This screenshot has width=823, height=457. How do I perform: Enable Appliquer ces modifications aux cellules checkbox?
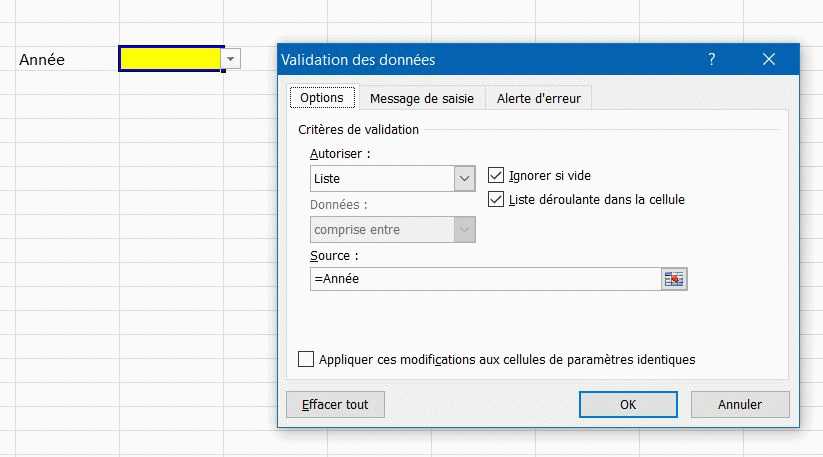(x=306, y=359)
